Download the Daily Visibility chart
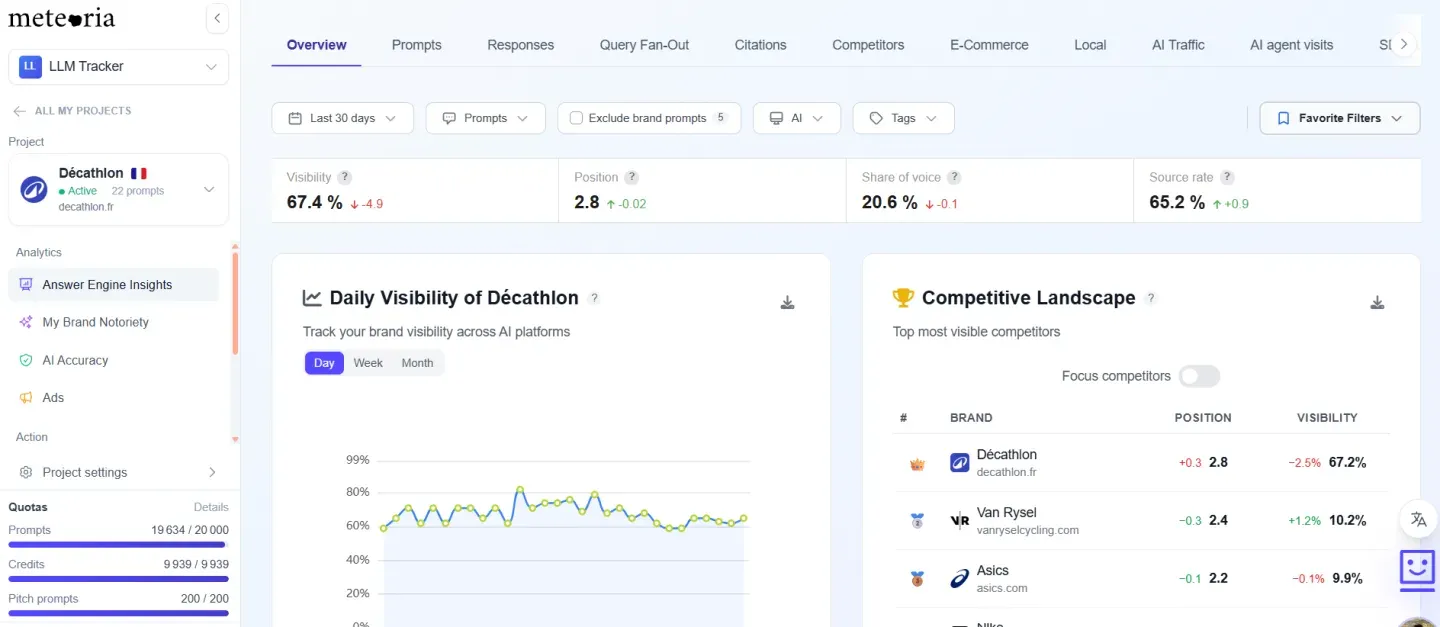This screenshot has width=1440, height=627. point(788,302)
